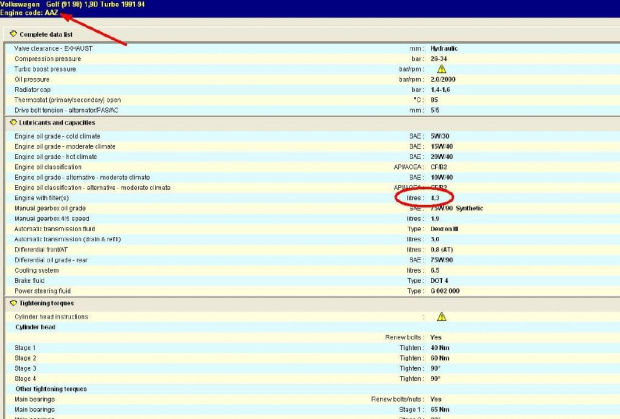Click the Manual gearbox 4/5 speed label

(x=52, y=218)
